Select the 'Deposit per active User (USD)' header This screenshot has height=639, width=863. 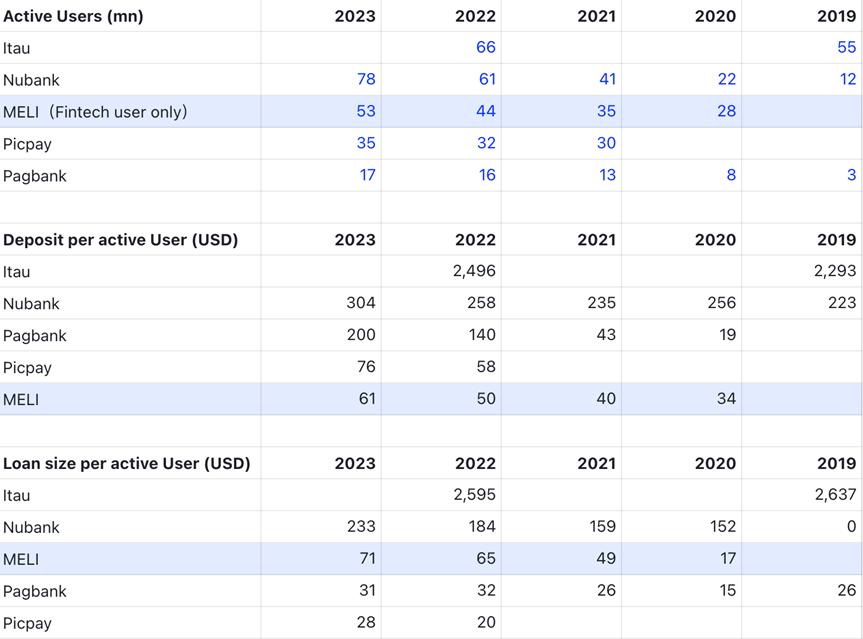(121, 240)
